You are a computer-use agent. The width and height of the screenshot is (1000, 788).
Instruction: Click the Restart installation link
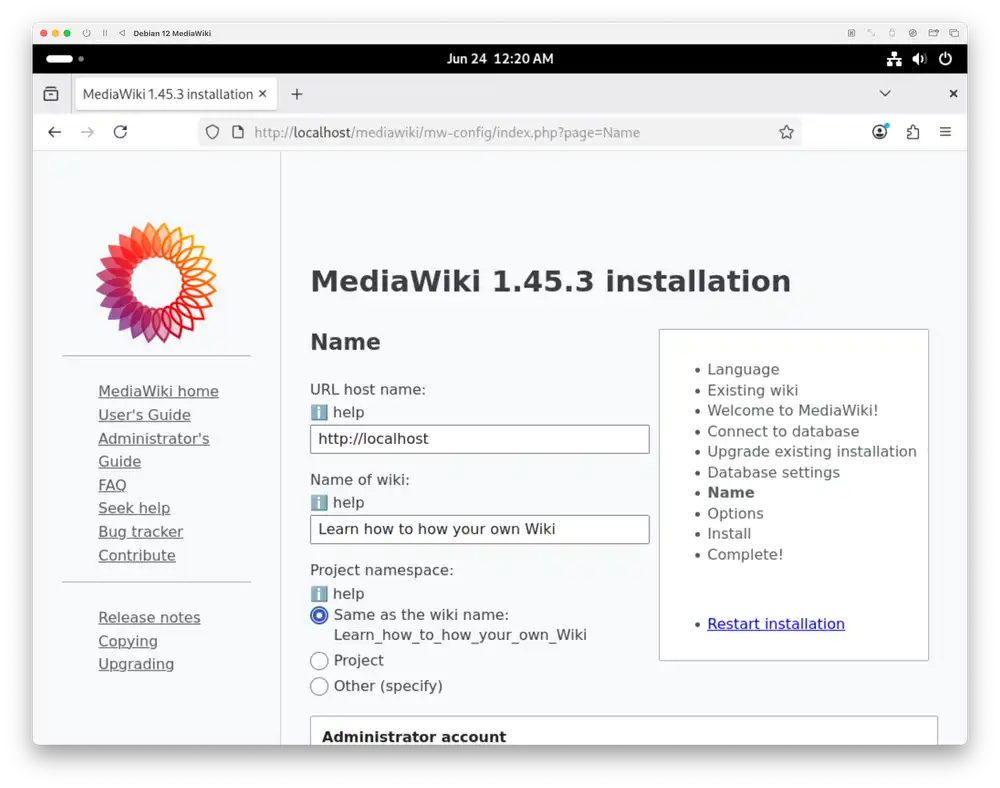pyautogui.click(x=776, y=624)
